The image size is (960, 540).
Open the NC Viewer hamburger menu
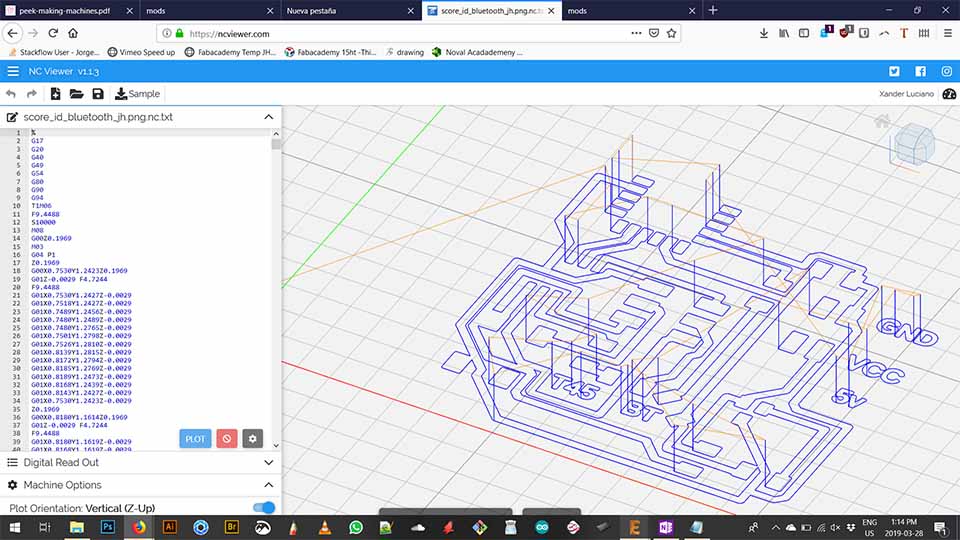(13, 72)
